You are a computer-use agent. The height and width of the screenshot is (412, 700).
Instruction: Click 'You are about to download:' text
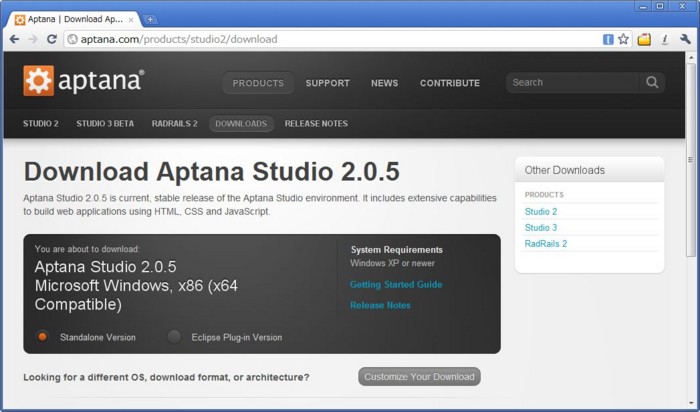tap(87, 249)
